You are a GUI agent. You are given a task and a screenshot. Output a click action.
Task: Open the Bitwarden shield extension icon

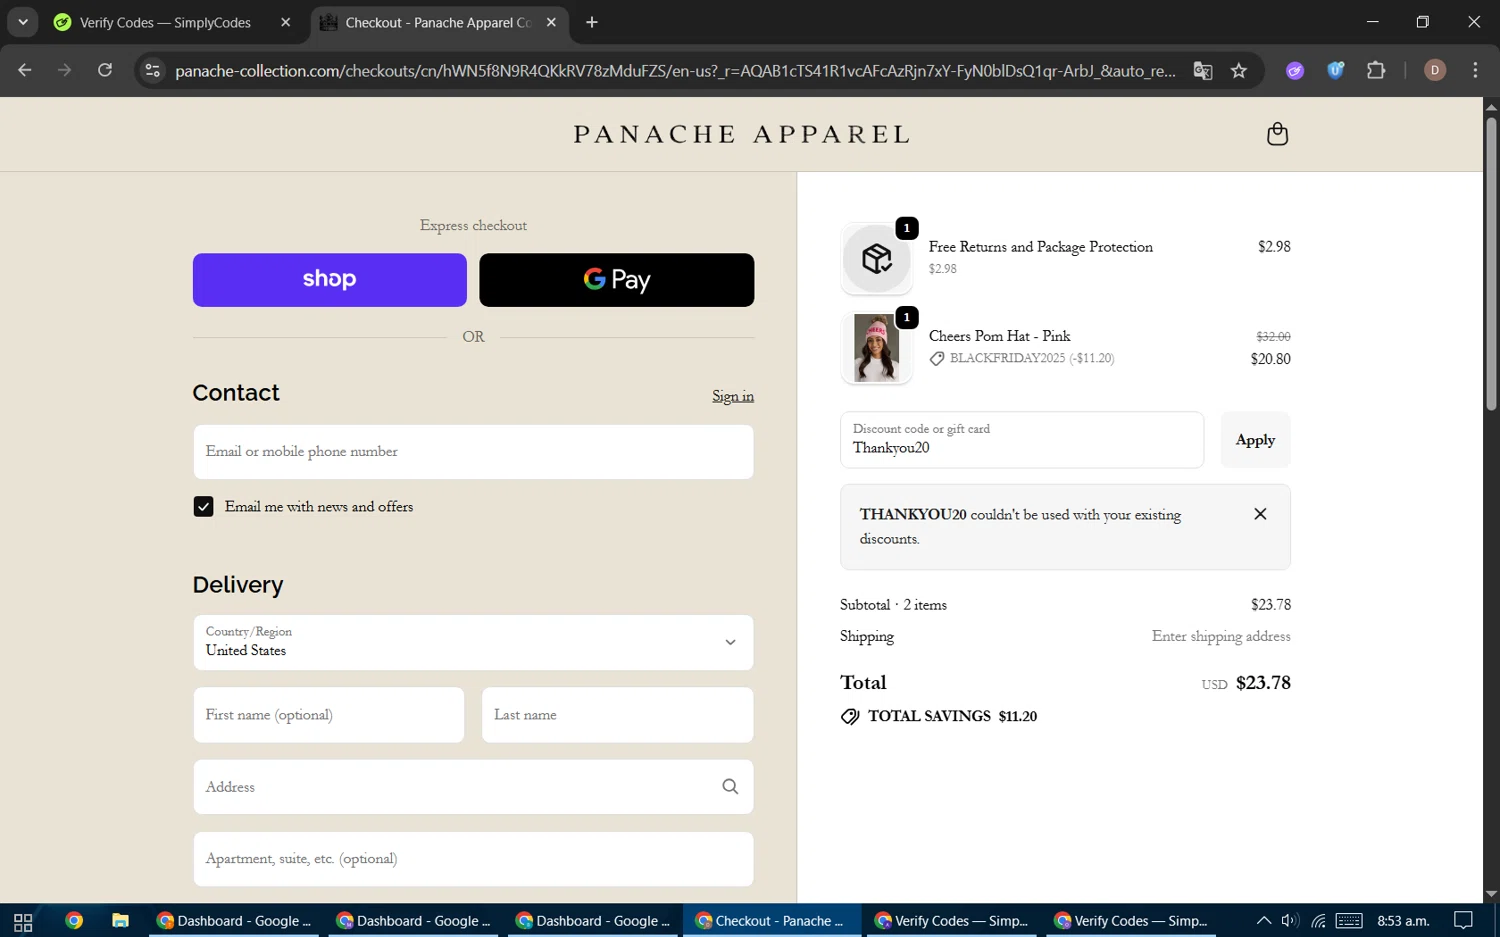[x=1335, y=70]
